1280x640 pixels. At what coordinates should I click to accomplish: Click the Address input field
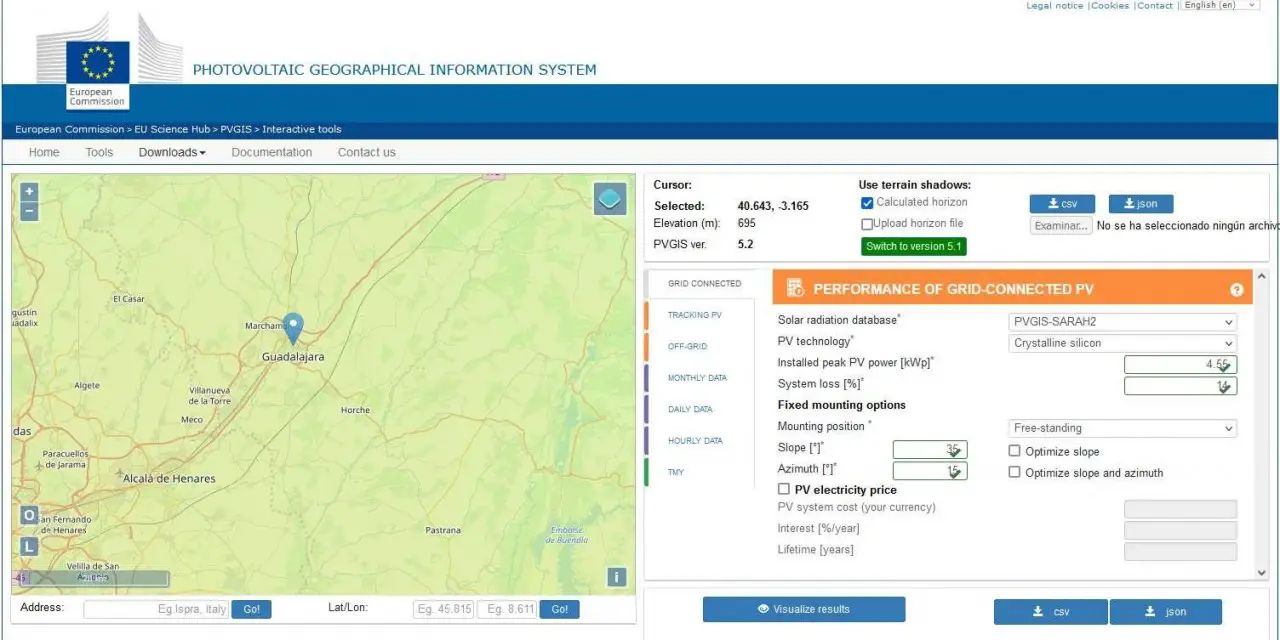tap(156, 609)
